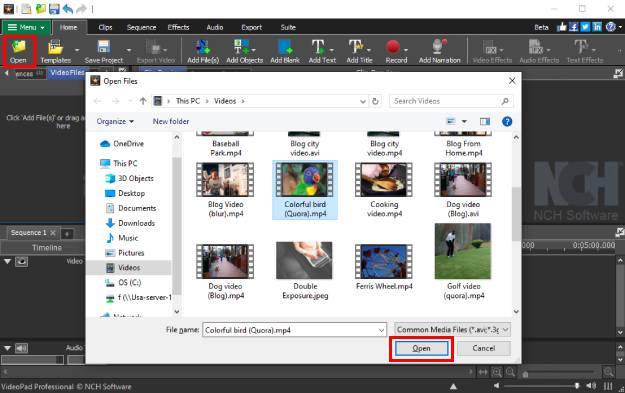Click the Open button in dialog
This screenshot has height=393, width=625.
(421, 348)
